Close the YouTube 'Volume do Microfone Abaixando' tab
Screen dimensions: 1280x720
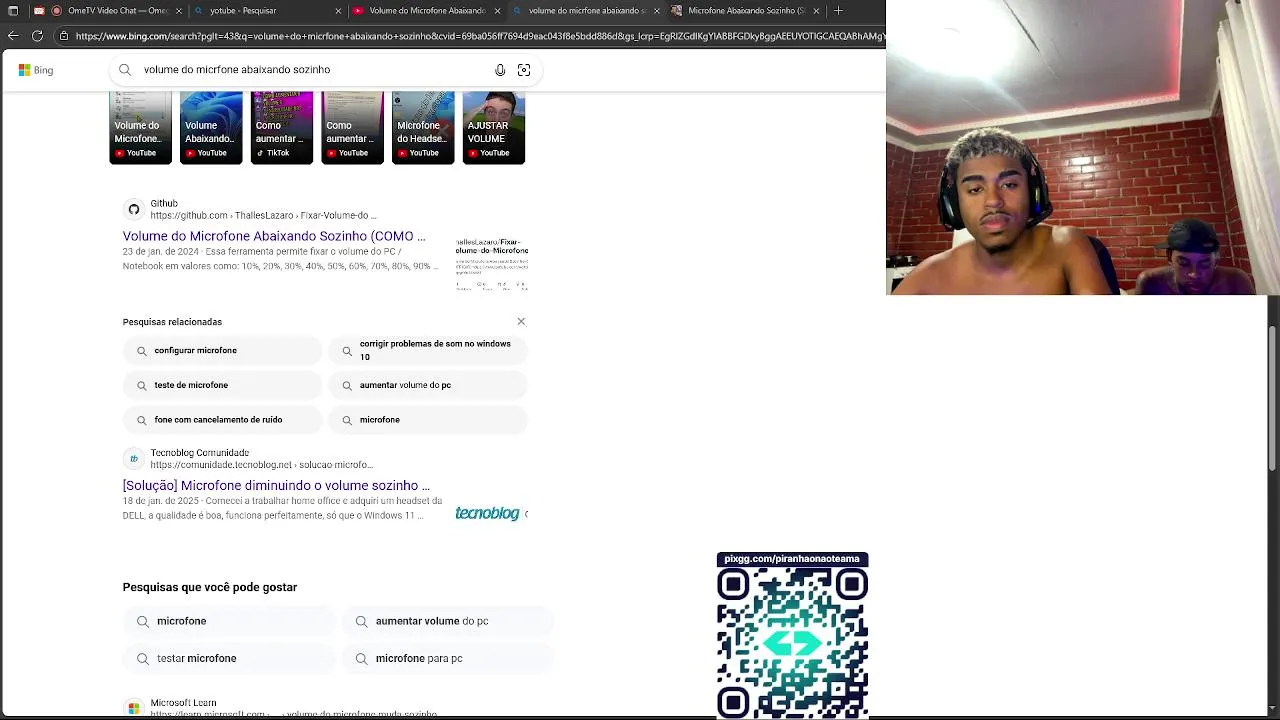tap(497, 11)
